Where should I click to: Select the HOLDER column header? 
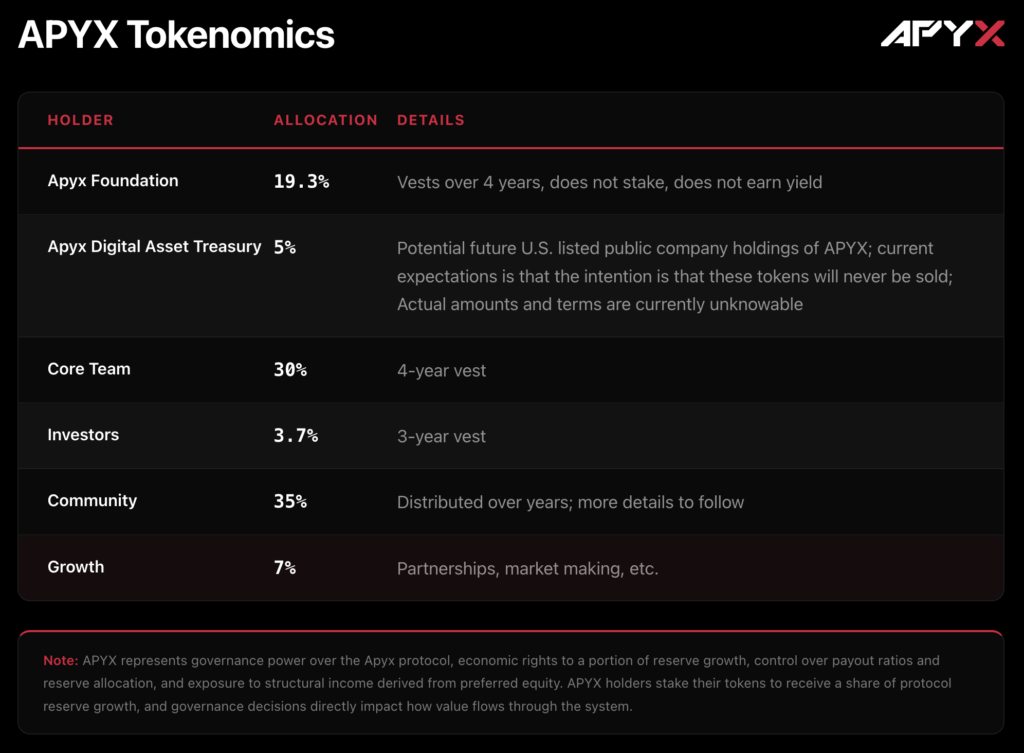click(x=80, y=120)
